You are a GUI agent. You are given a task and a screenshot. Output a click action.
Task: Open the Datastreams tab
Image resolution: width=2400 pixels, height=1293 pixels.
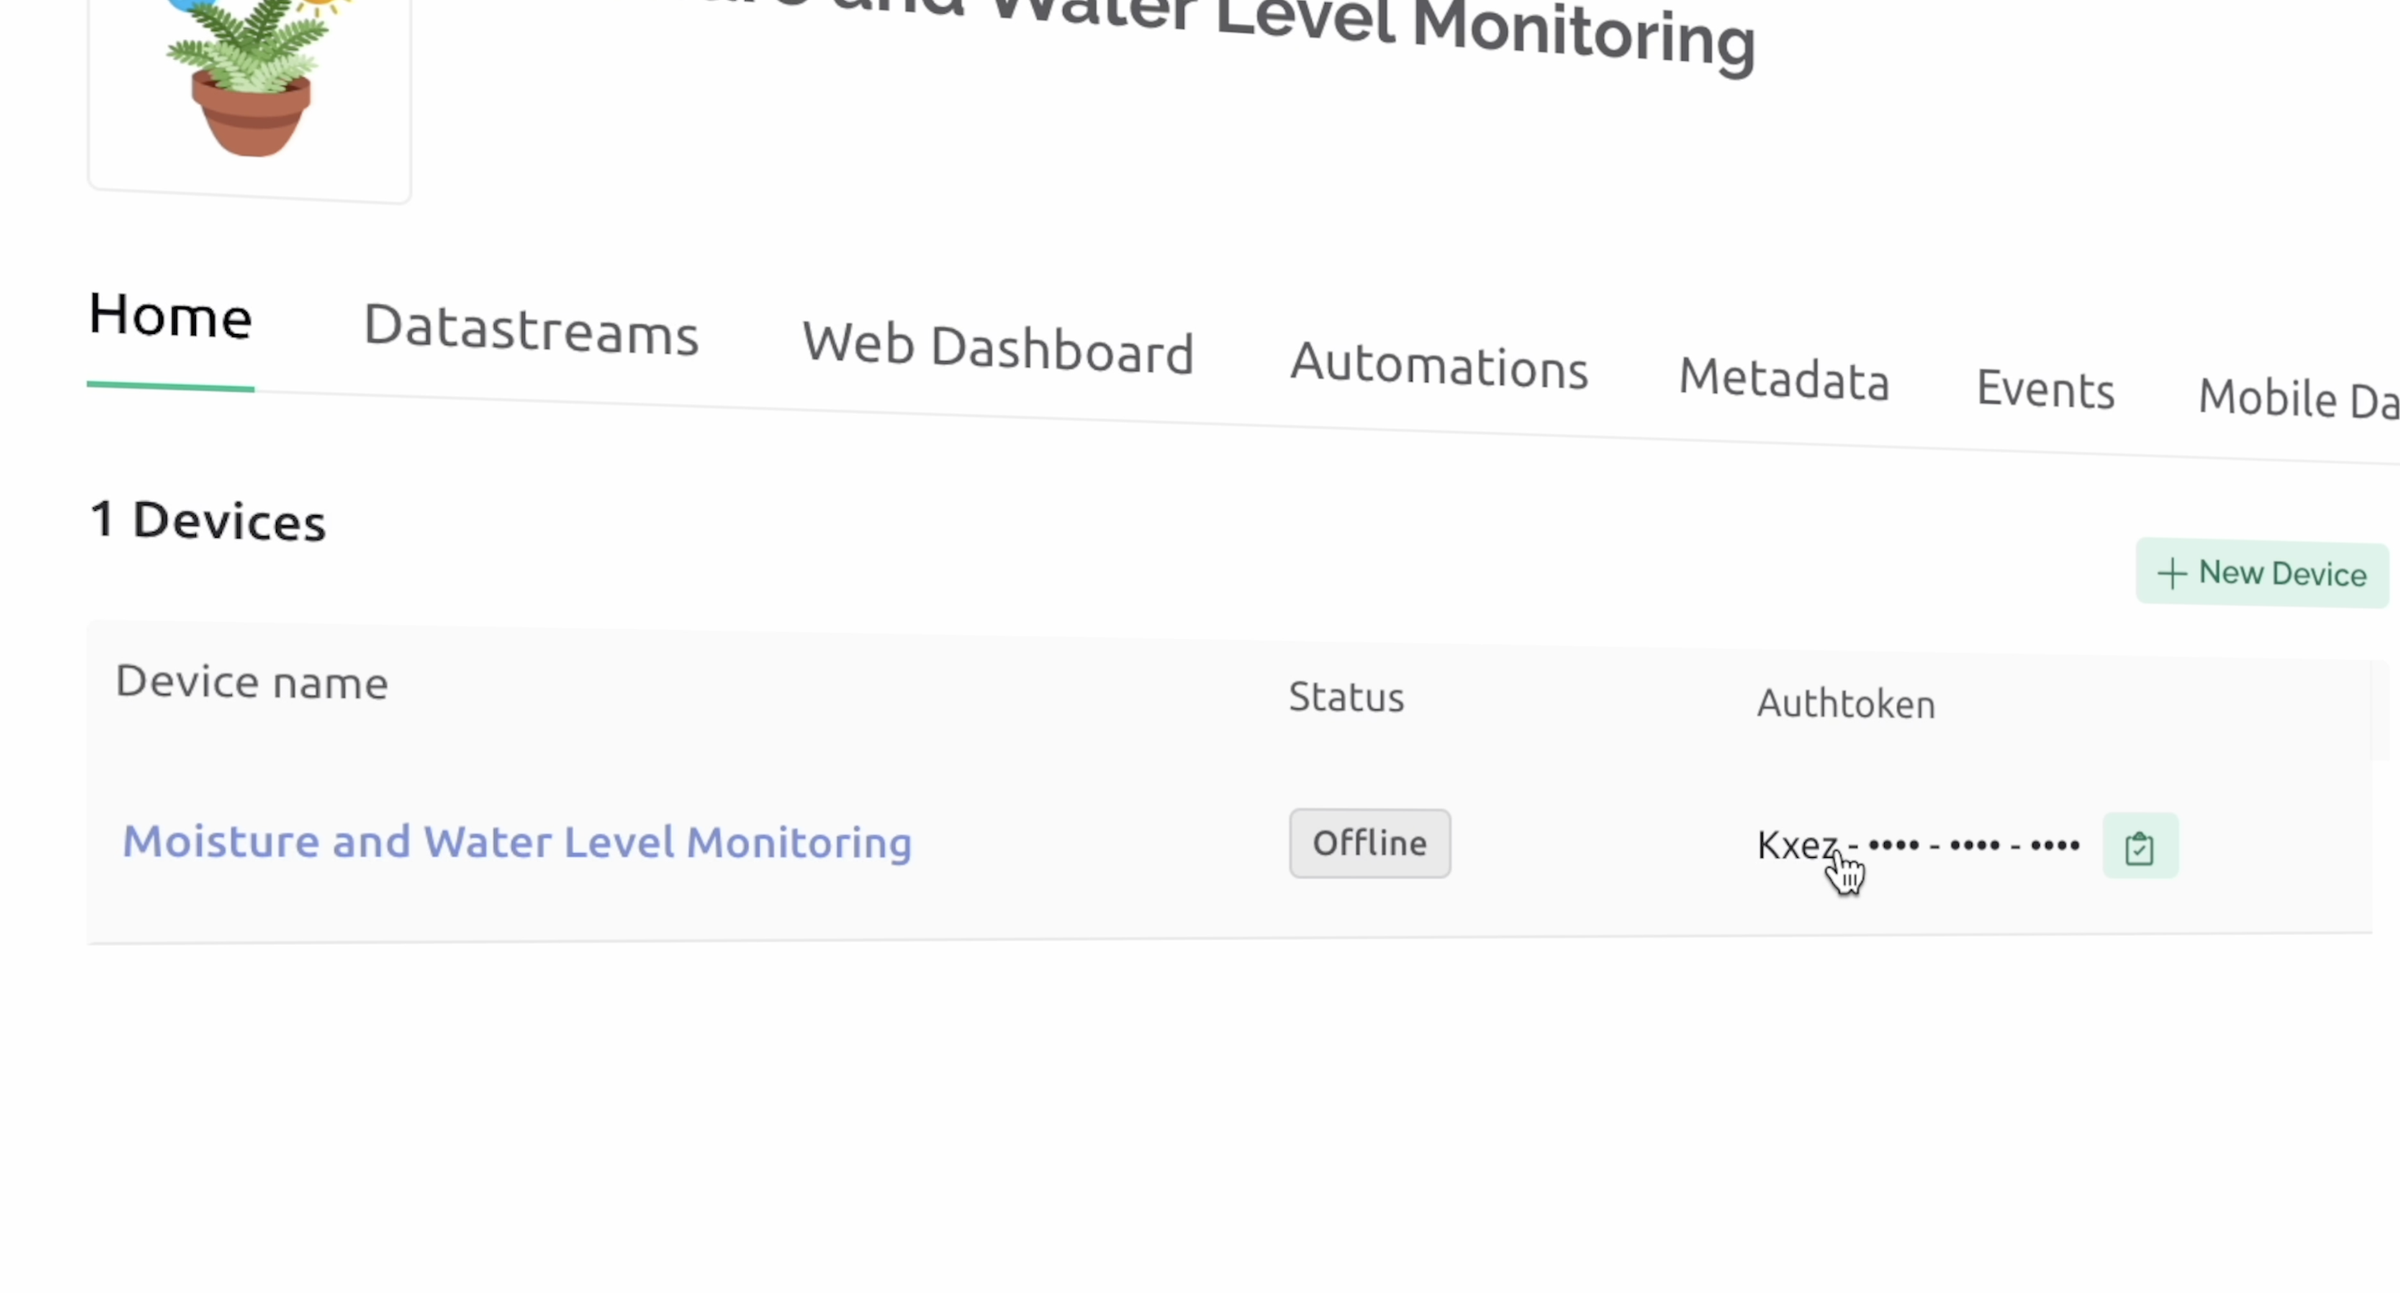click(531, 334)
